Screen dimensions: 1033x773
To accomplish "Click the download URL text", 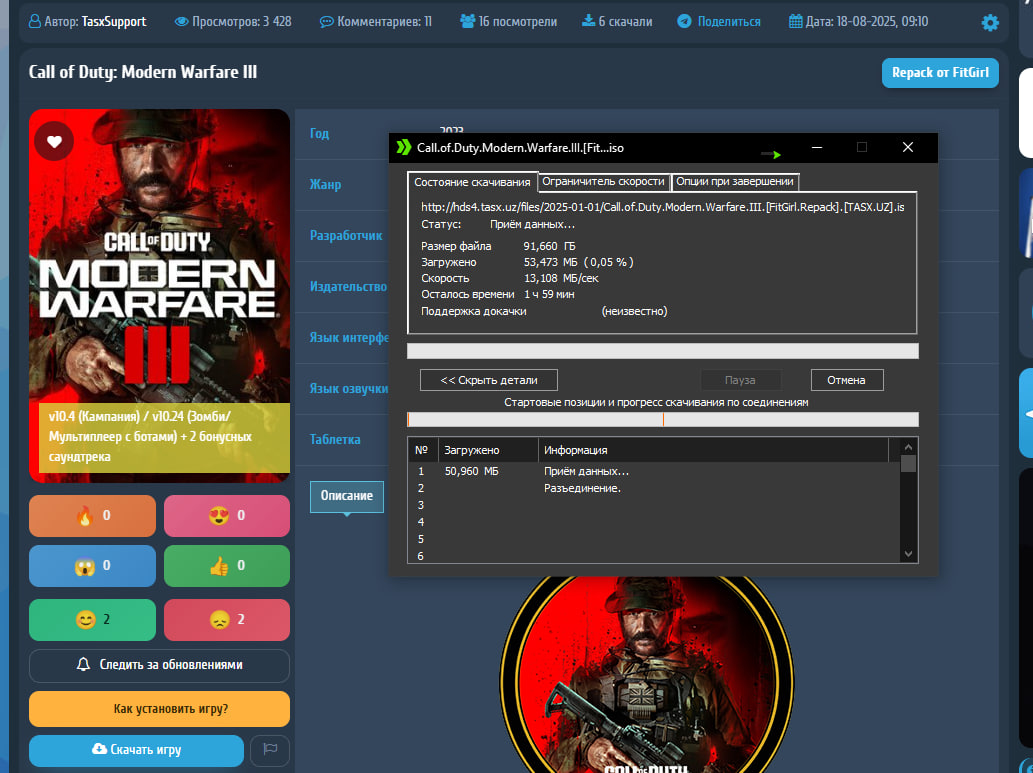I will 663,208.
